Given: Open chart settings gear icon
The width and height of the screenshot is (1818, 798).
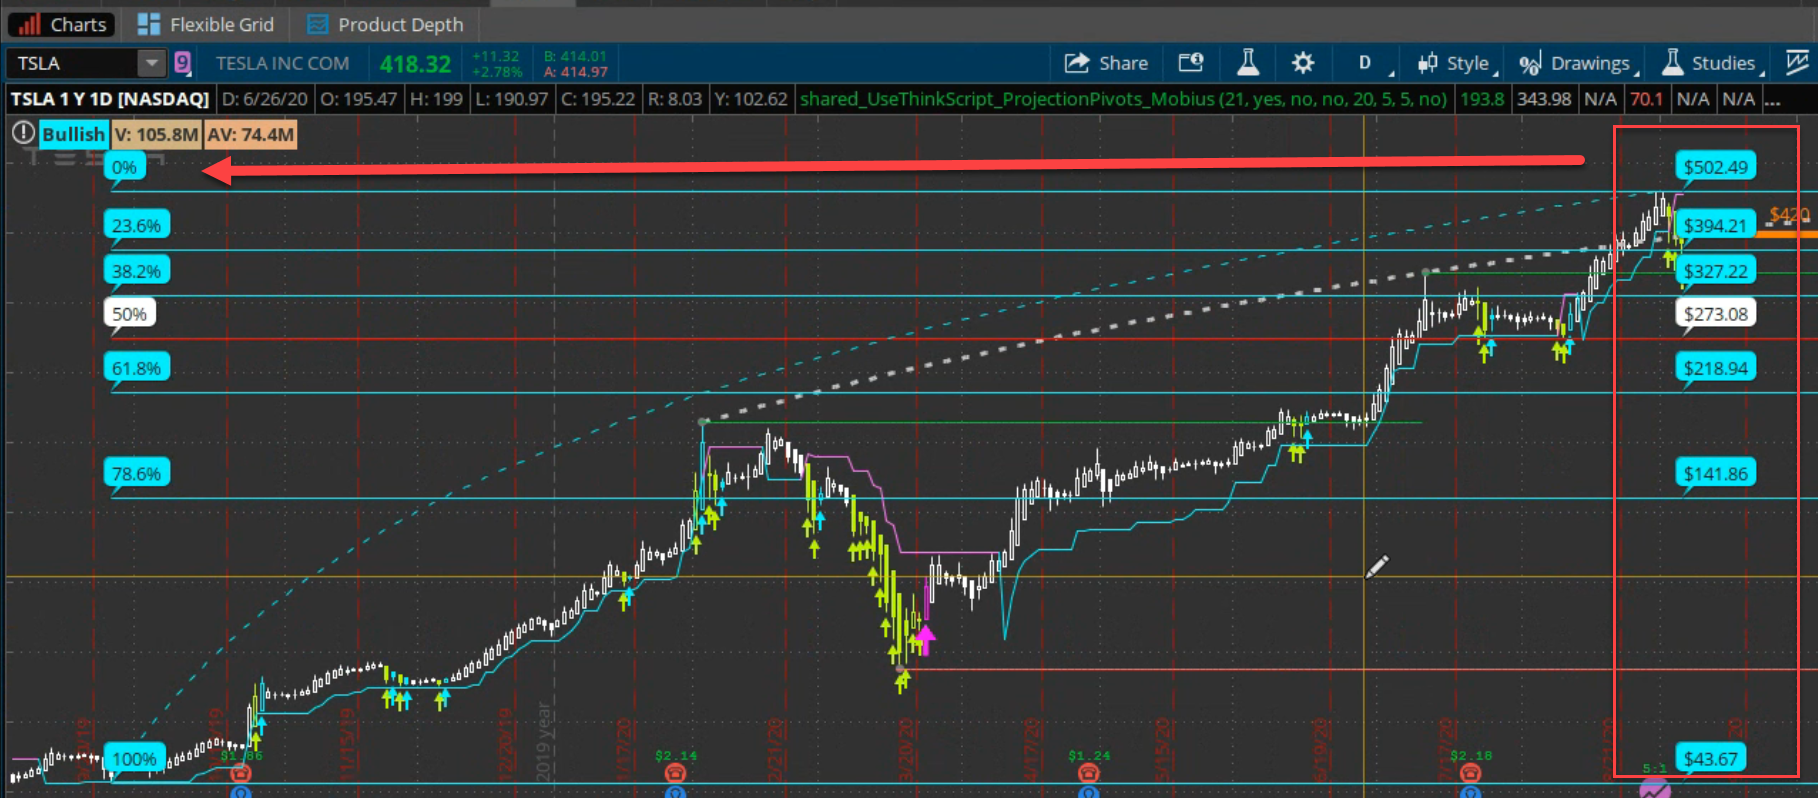Looking at the screenshot, I should (x=1302, y=63).
